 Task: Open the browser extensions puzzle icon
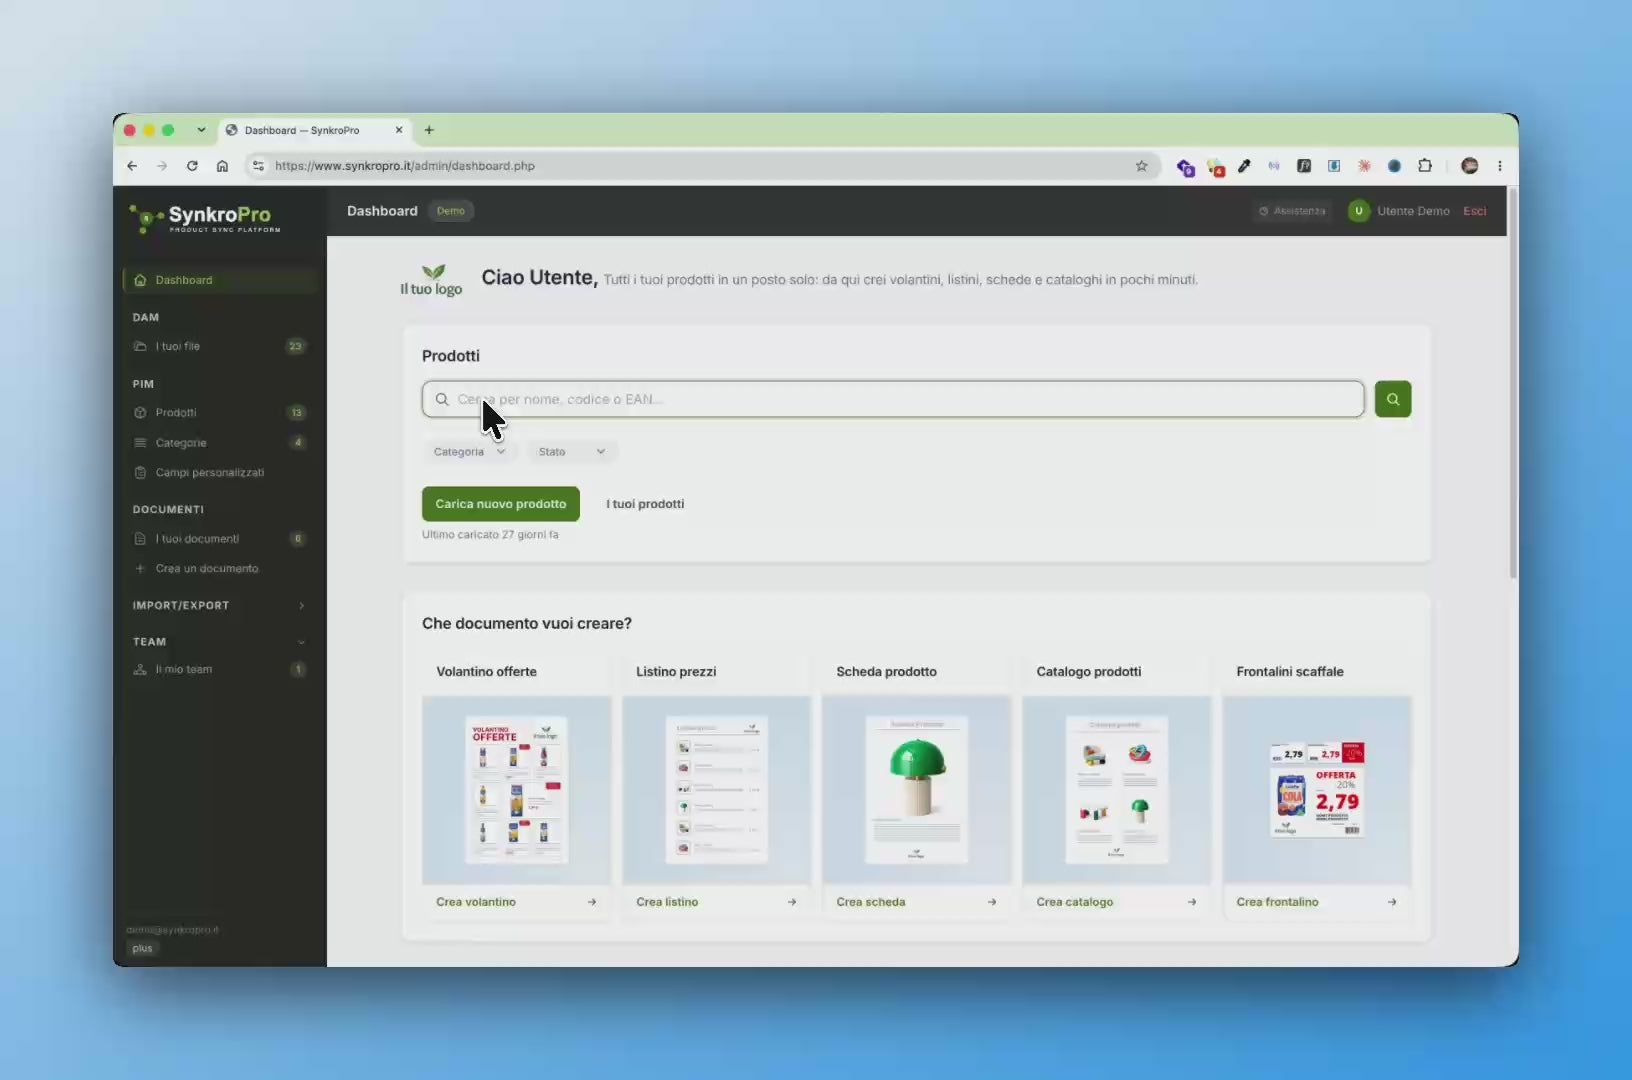[1425, 166]
